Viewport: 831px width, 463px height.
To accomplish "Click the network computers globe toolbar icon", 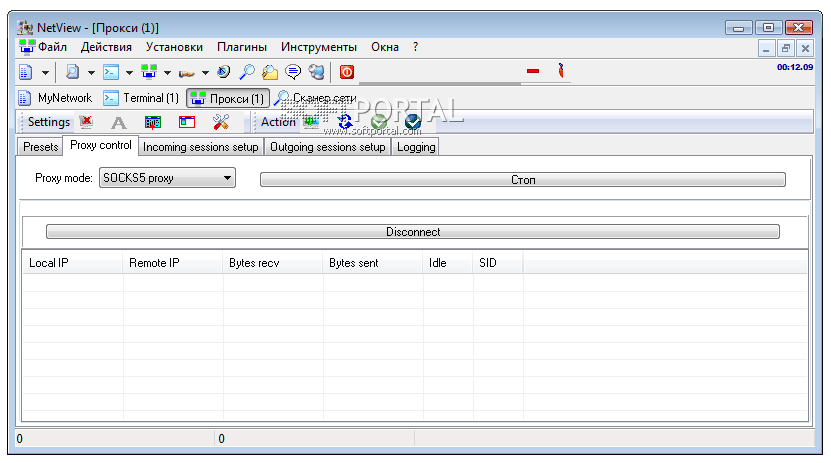I will coord(316,72).
